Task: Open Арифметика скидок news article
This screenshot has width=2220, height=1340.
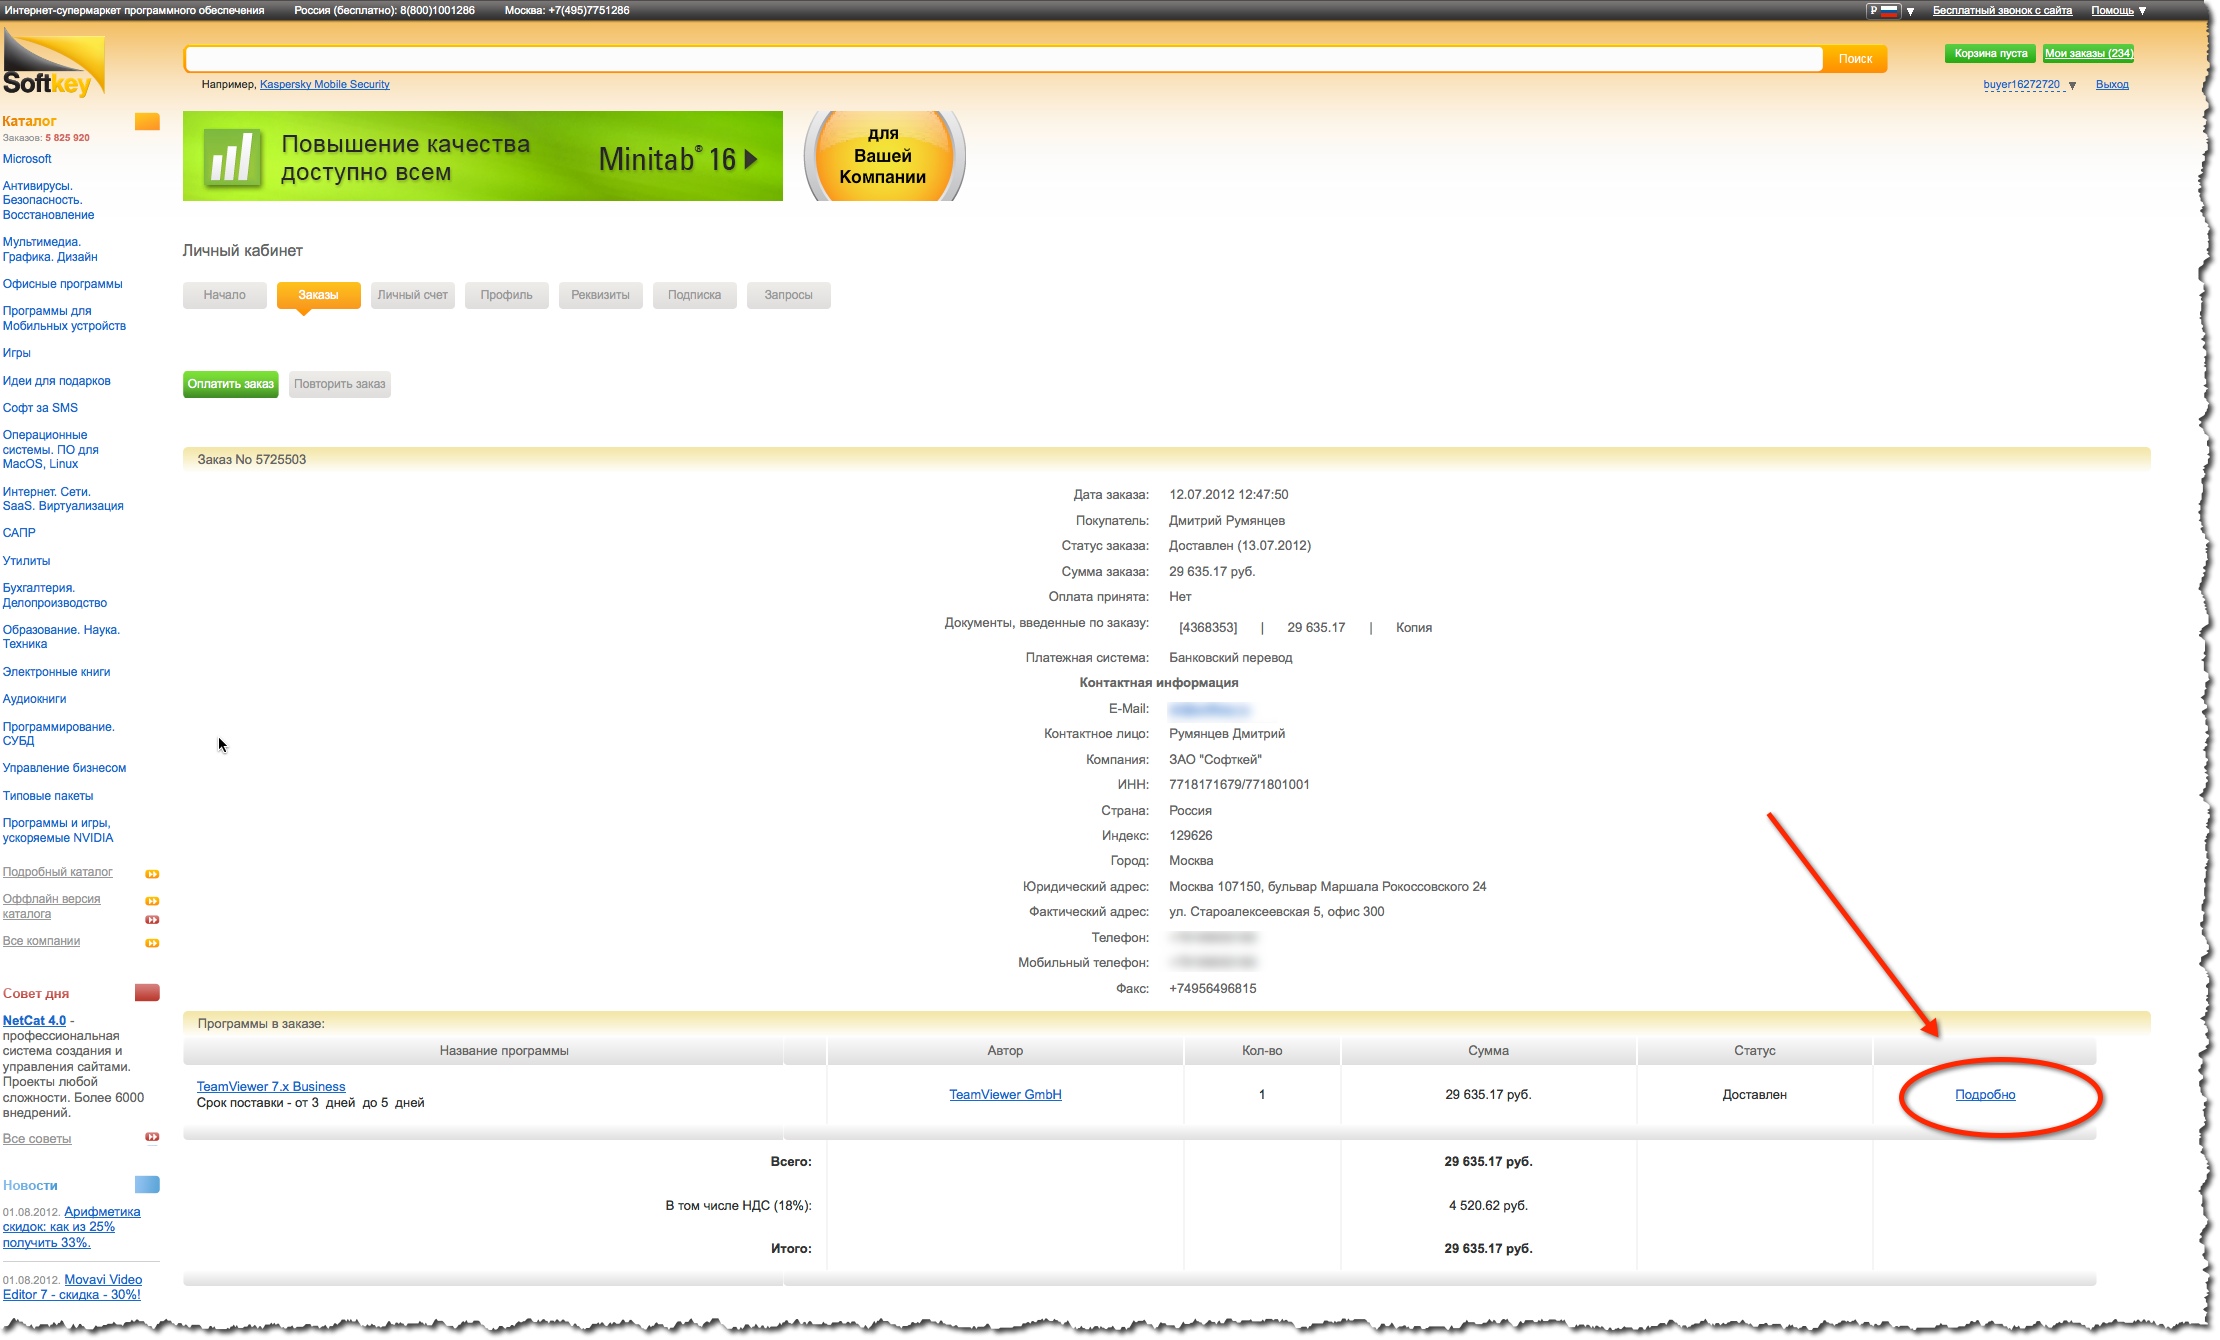Action: click(x=72, y=1227)
